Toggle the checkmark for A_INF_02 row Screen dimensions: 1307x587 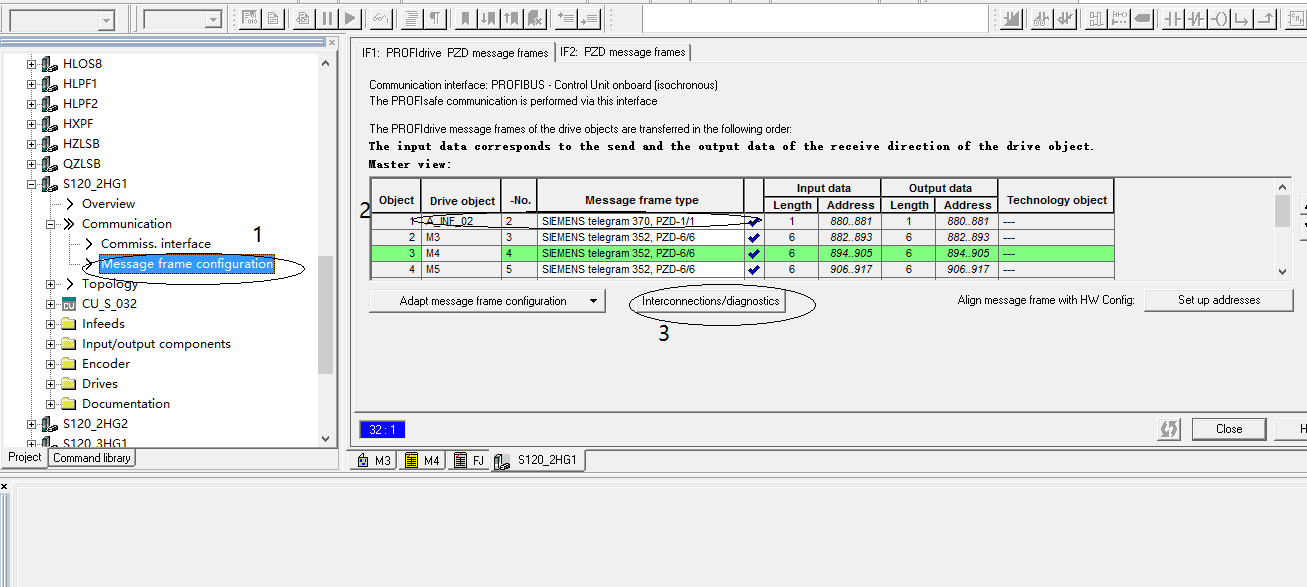click(754, 221)
